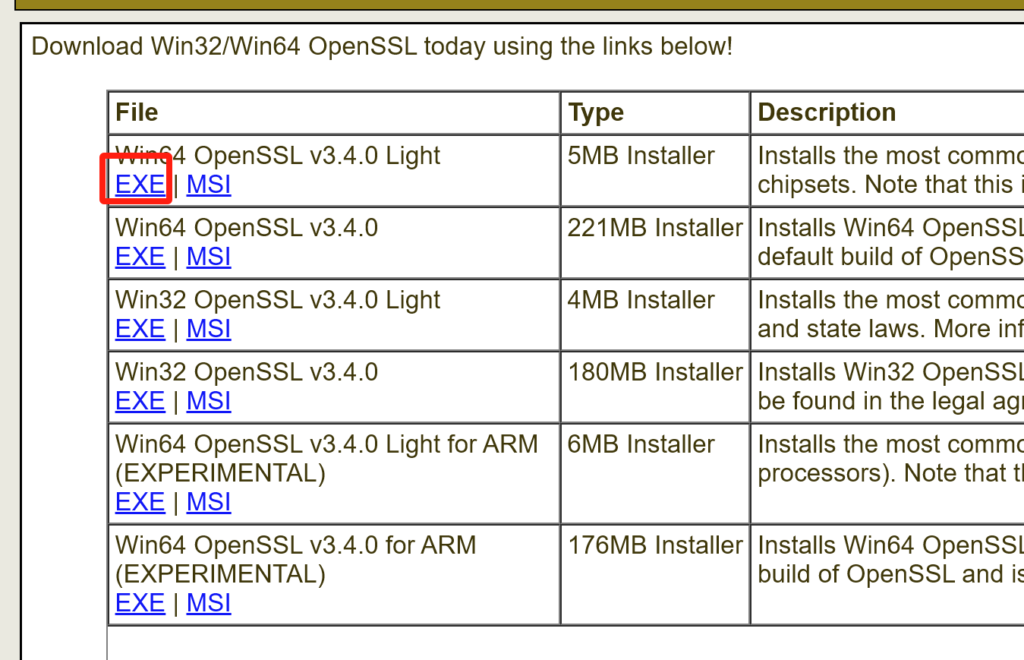Click the description starting "Installs Win64 OpenSSL" with "default build"
Image resolution: width=1024 pixels, height=660 pixels.
click(890, 242)
